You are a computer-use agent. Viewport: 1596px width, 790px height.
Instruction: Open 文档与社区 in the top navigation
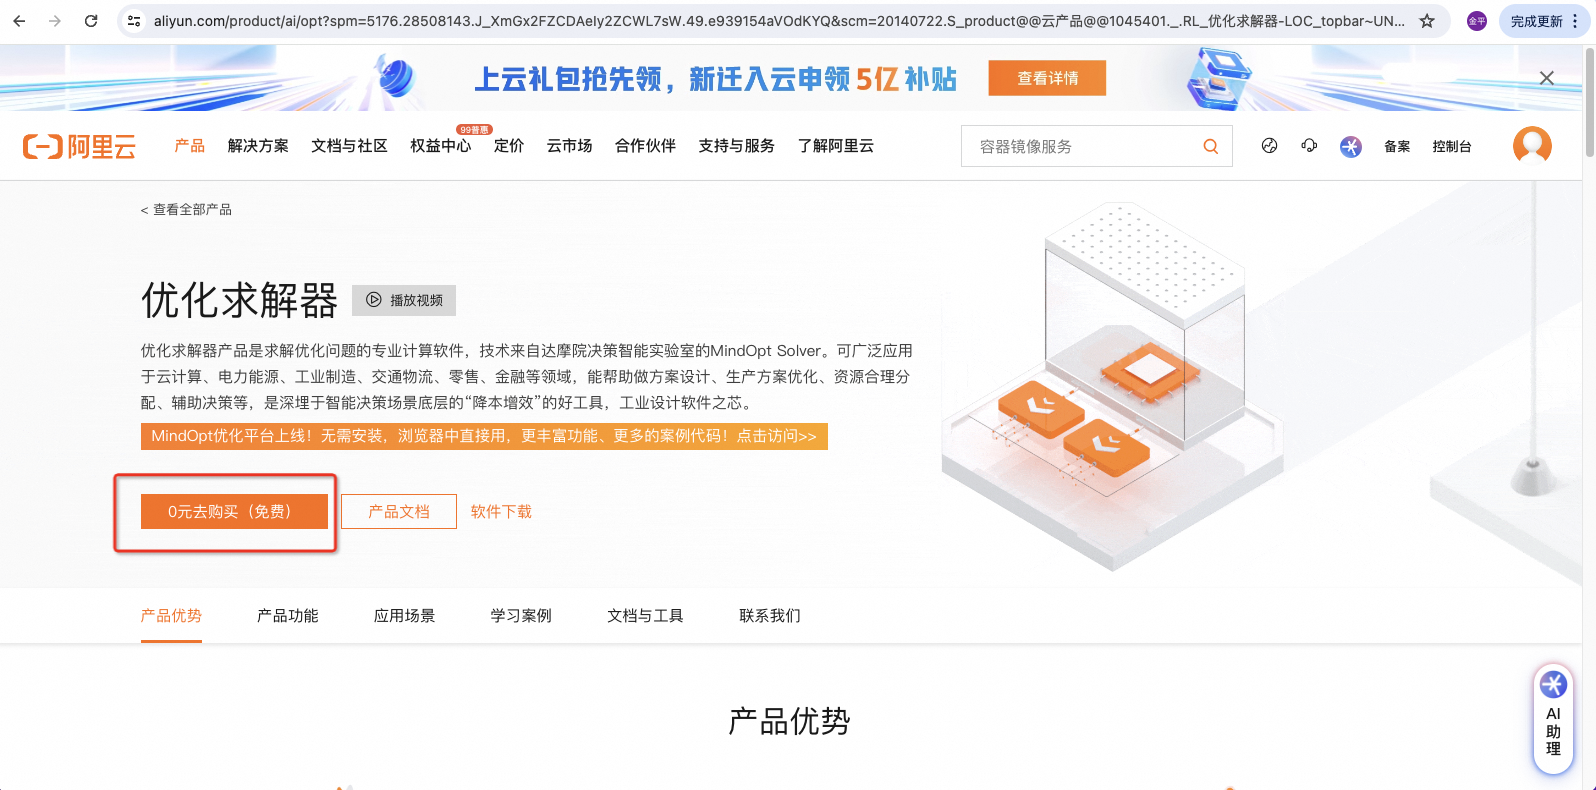pos(349,146)
